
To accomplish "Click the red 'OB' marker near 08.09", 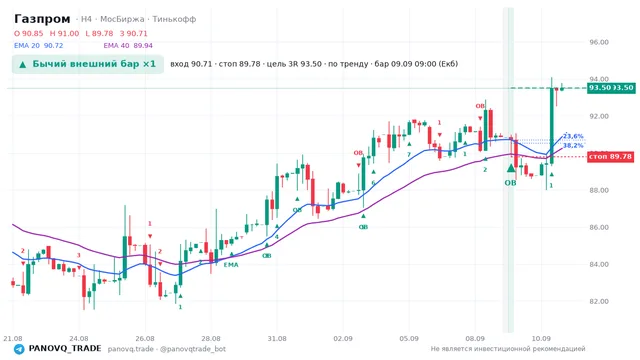I will tap(480, 106).
